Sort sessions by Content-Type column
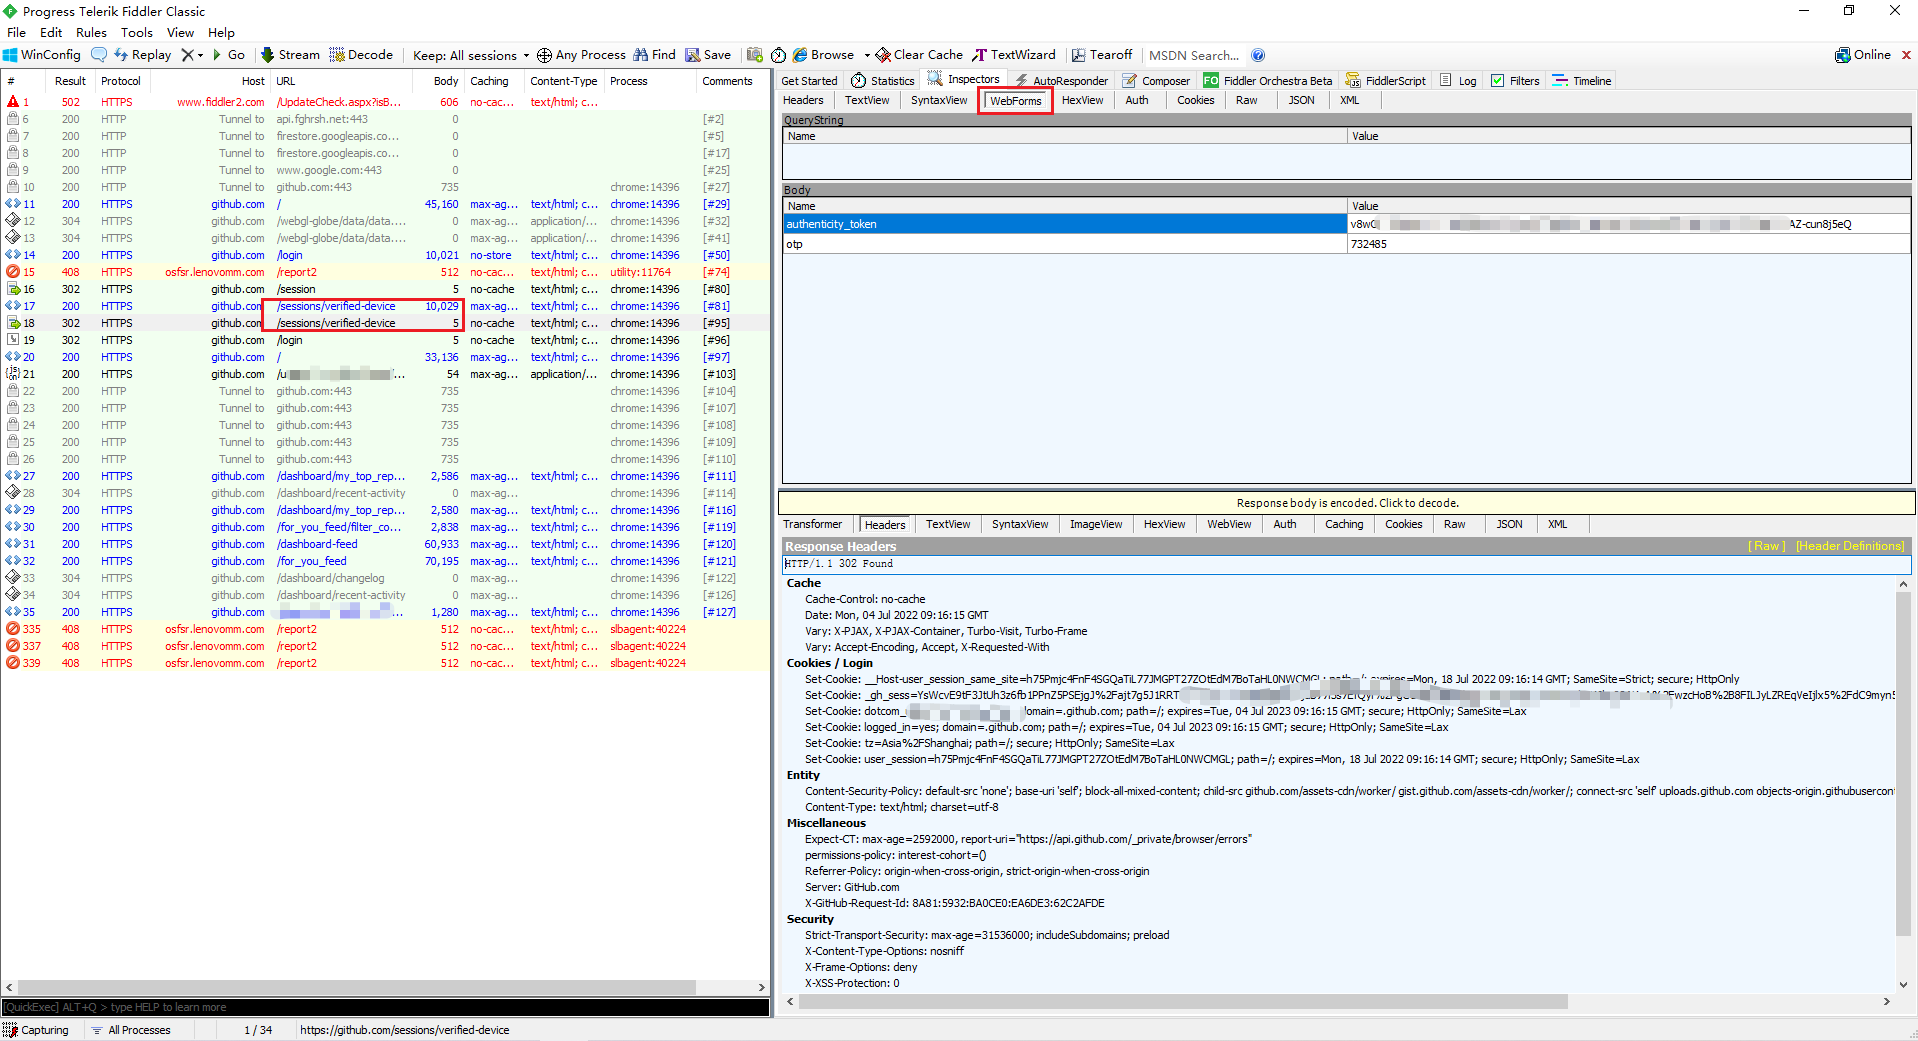 (x=564, y=81)
